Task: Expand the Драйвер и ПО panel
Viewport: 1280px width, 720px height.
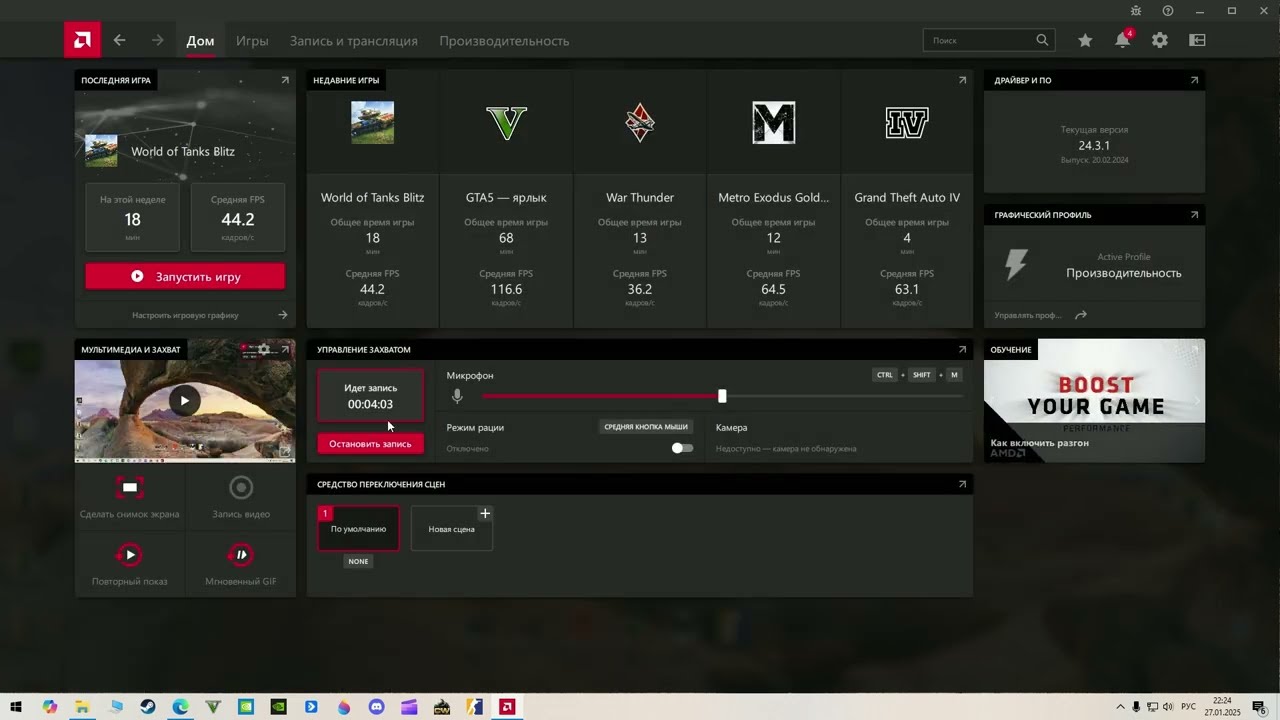Action: [x=1194, y=80]
